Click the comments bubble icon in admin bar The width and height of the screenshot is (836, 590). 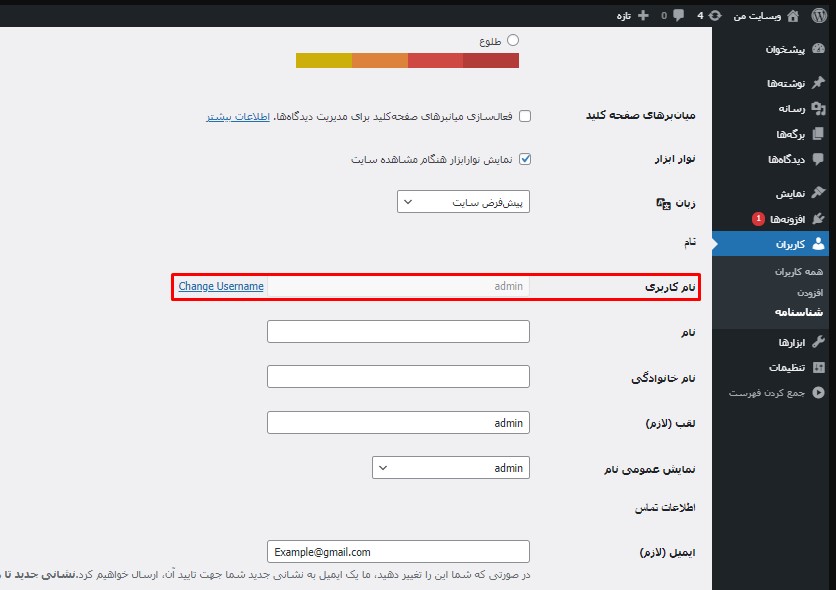[x=678, y=15]
